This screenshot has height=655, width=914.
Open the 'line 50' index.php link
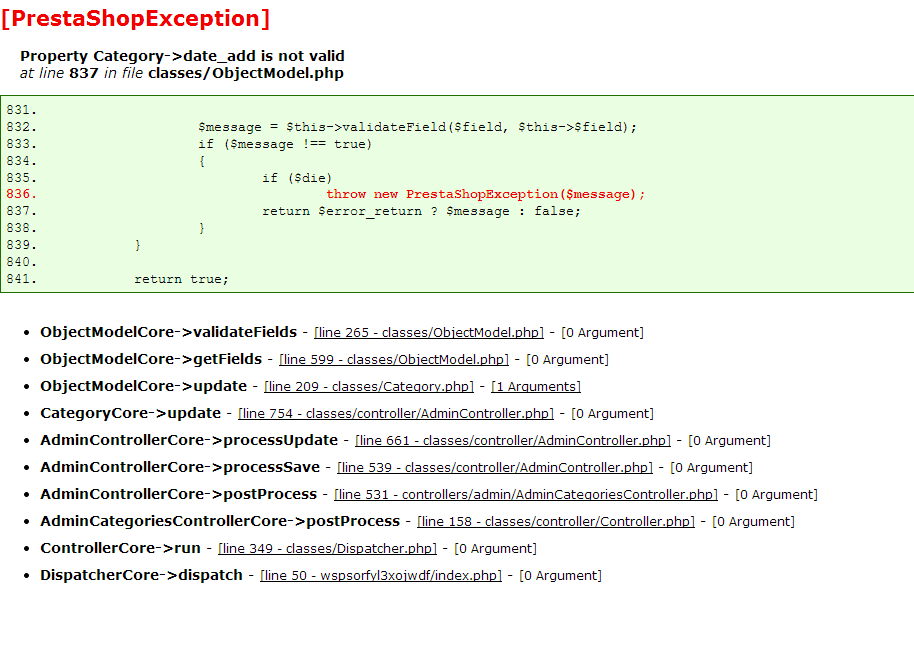coord(381,576)
